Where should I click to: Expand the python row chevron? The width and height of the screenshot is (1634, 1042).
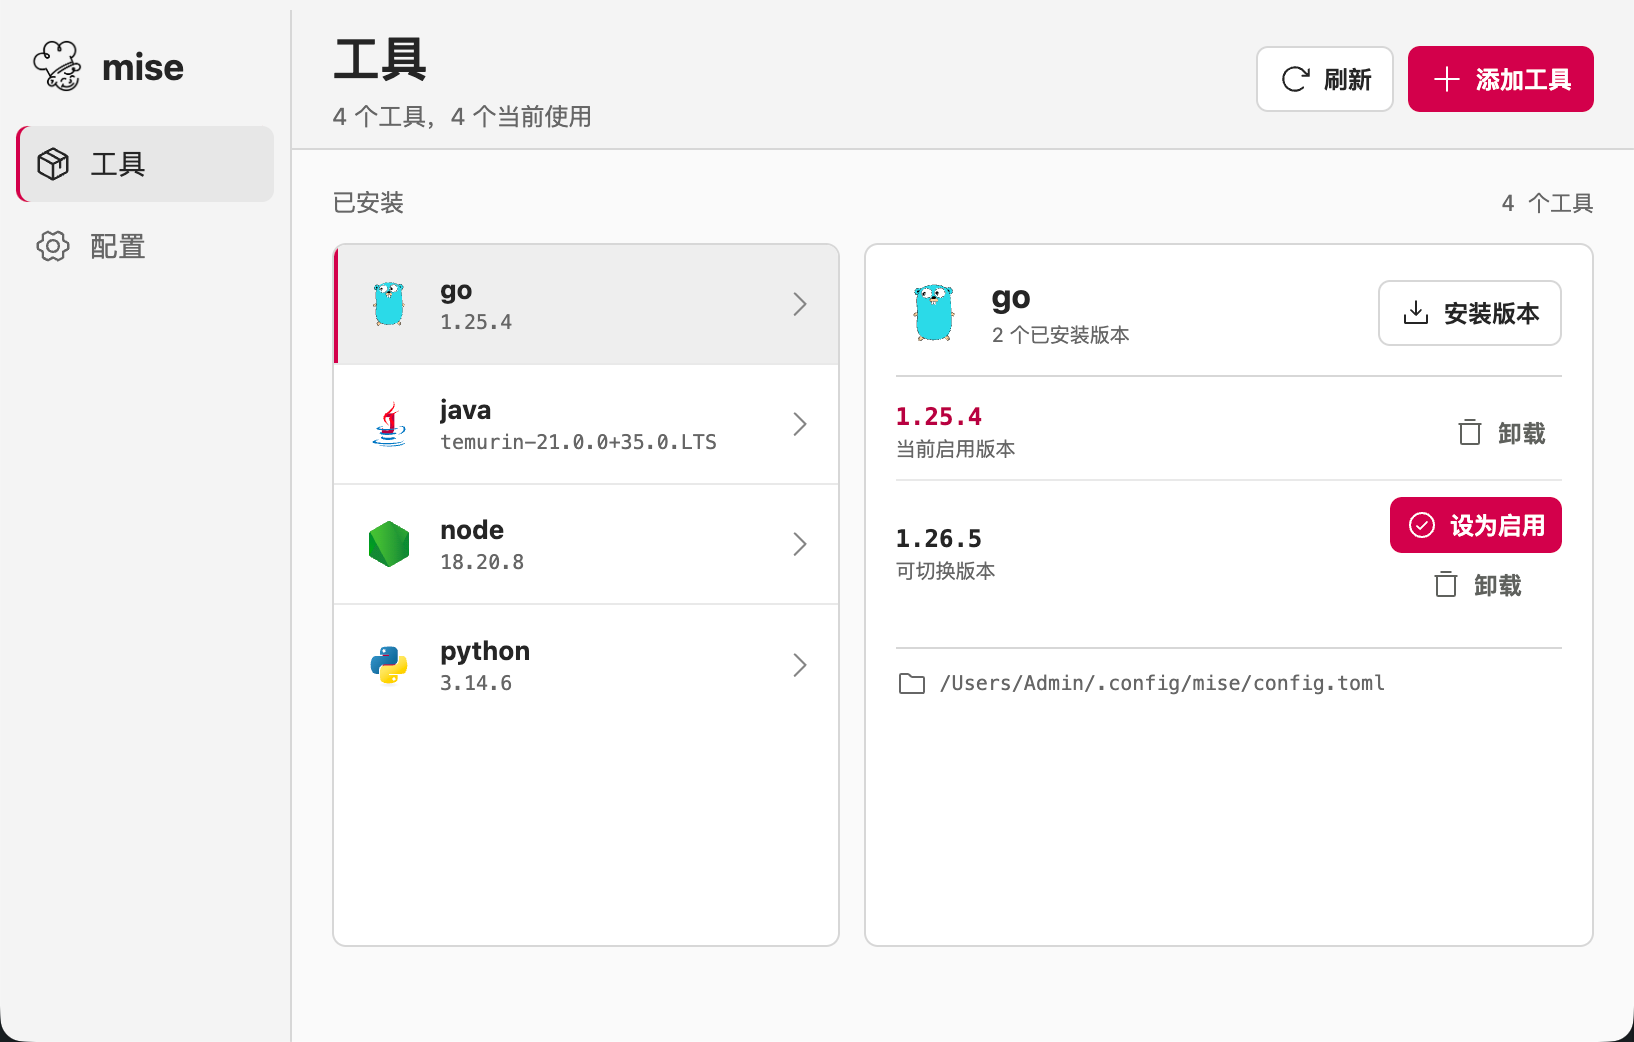(x=800, y=665)
